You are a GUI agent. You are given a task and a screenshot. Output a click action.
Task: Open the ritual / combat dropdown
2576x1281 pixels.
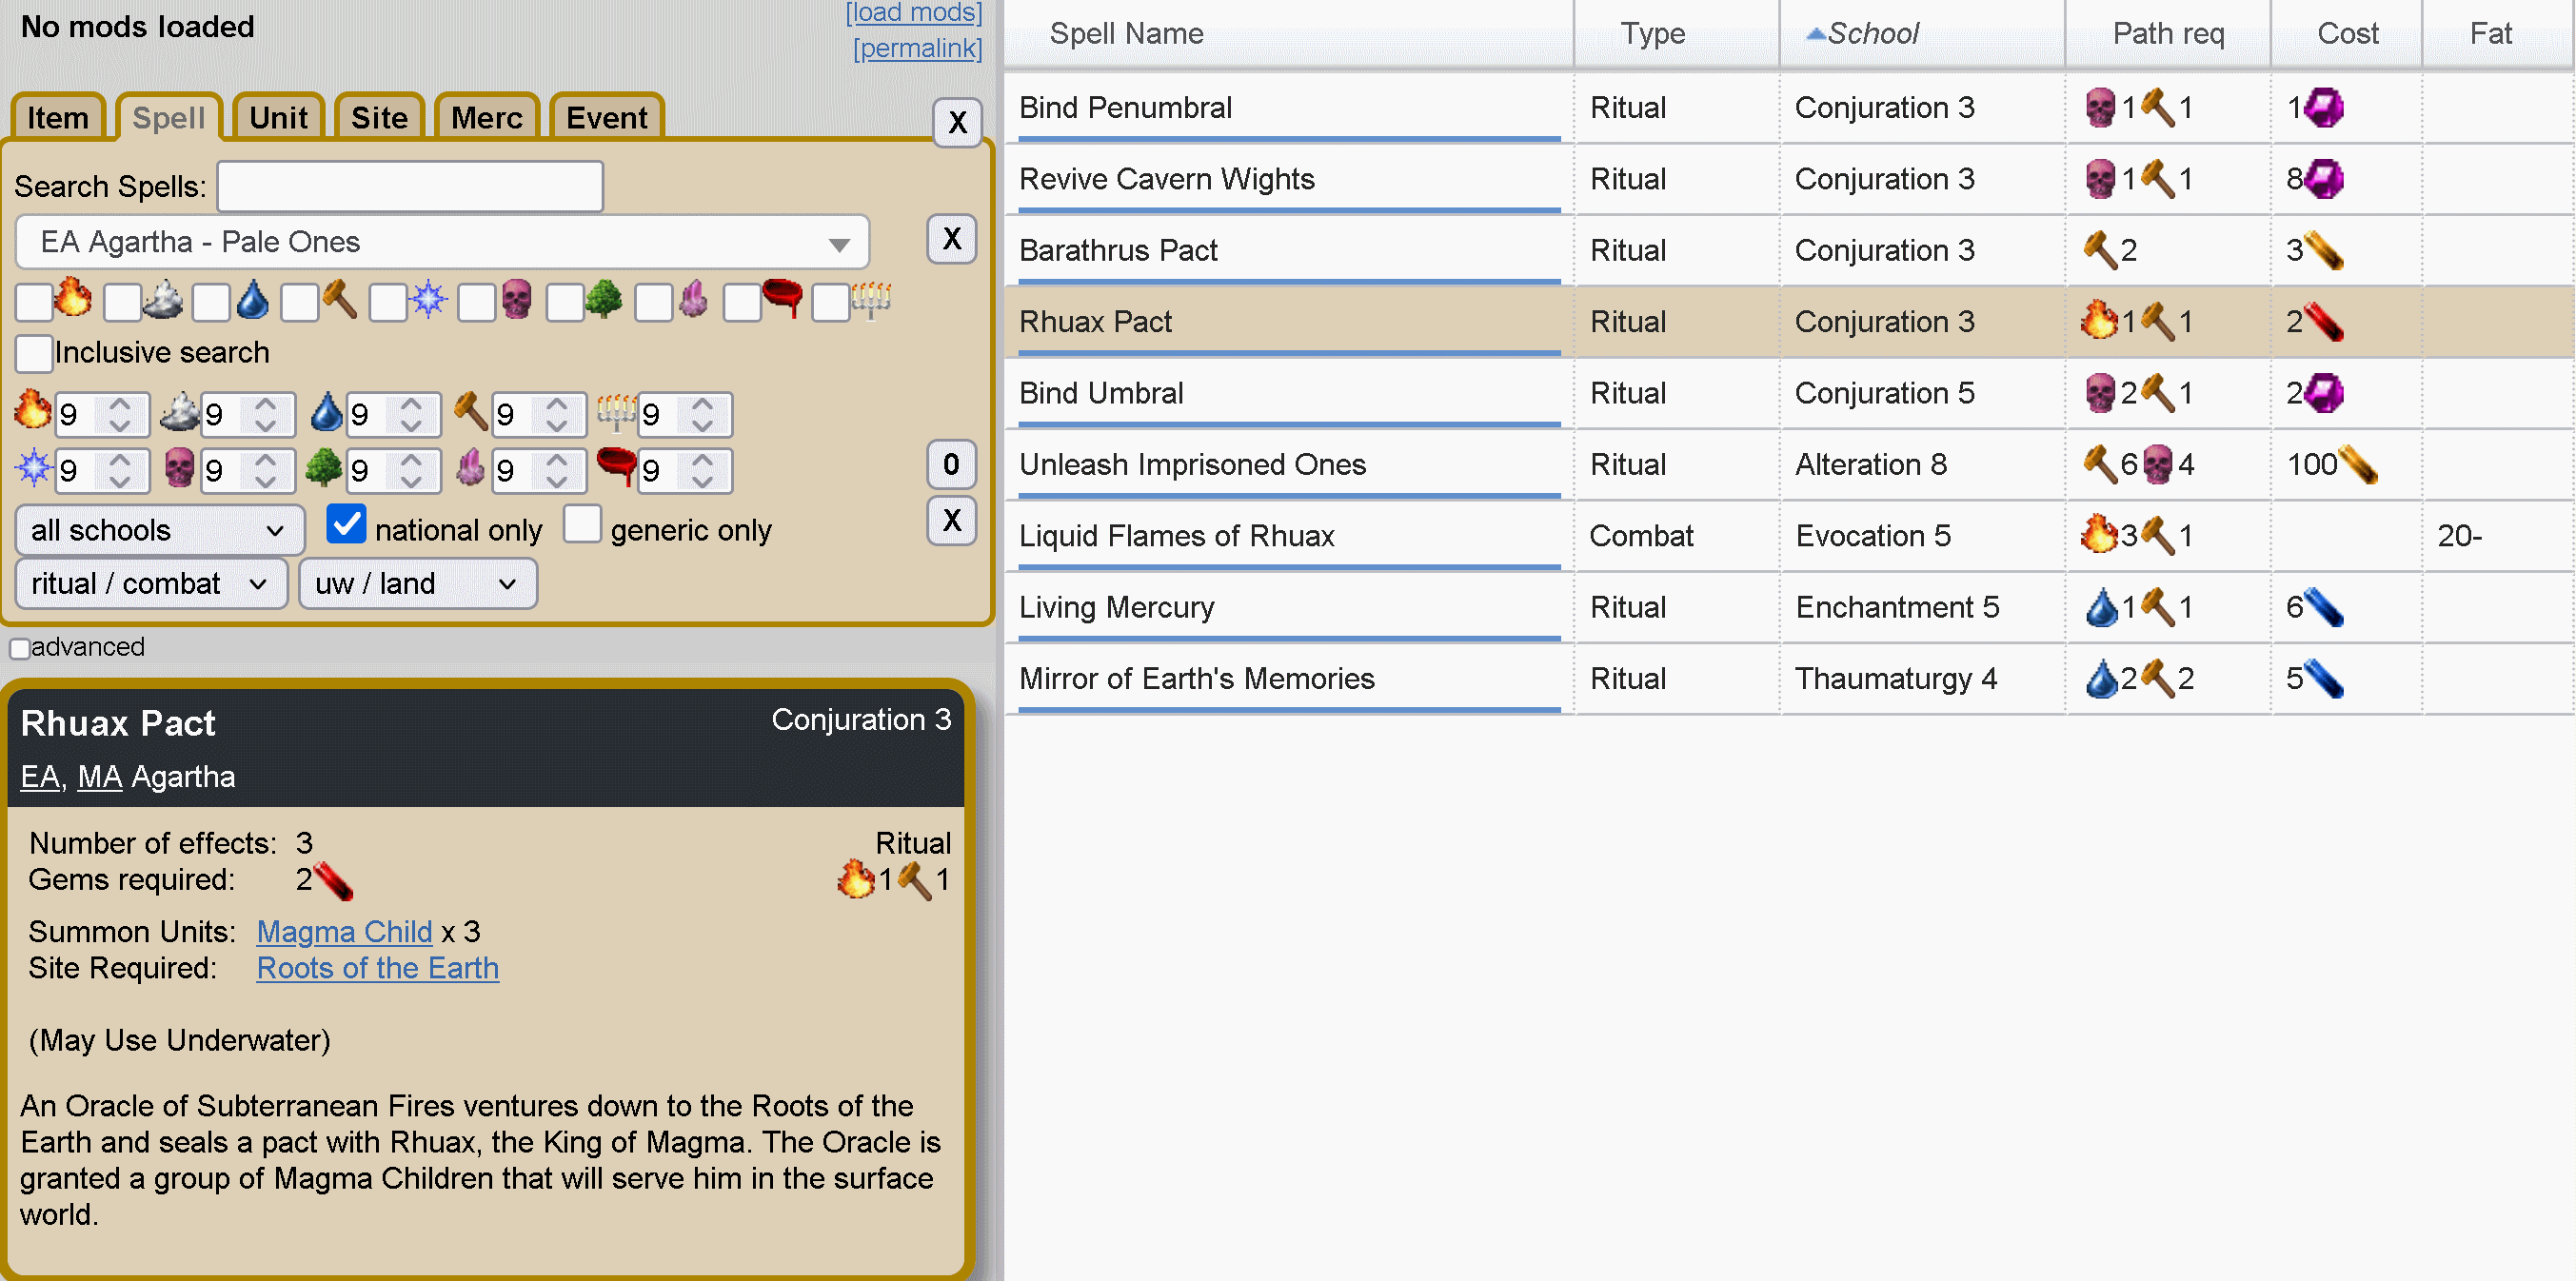click(x=151, y=583)
